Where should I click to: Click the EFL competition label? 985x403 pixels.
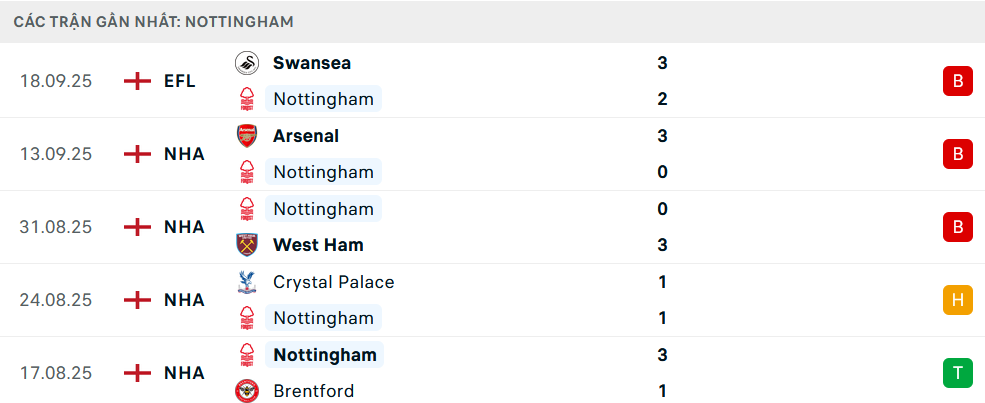click(180, 81)
